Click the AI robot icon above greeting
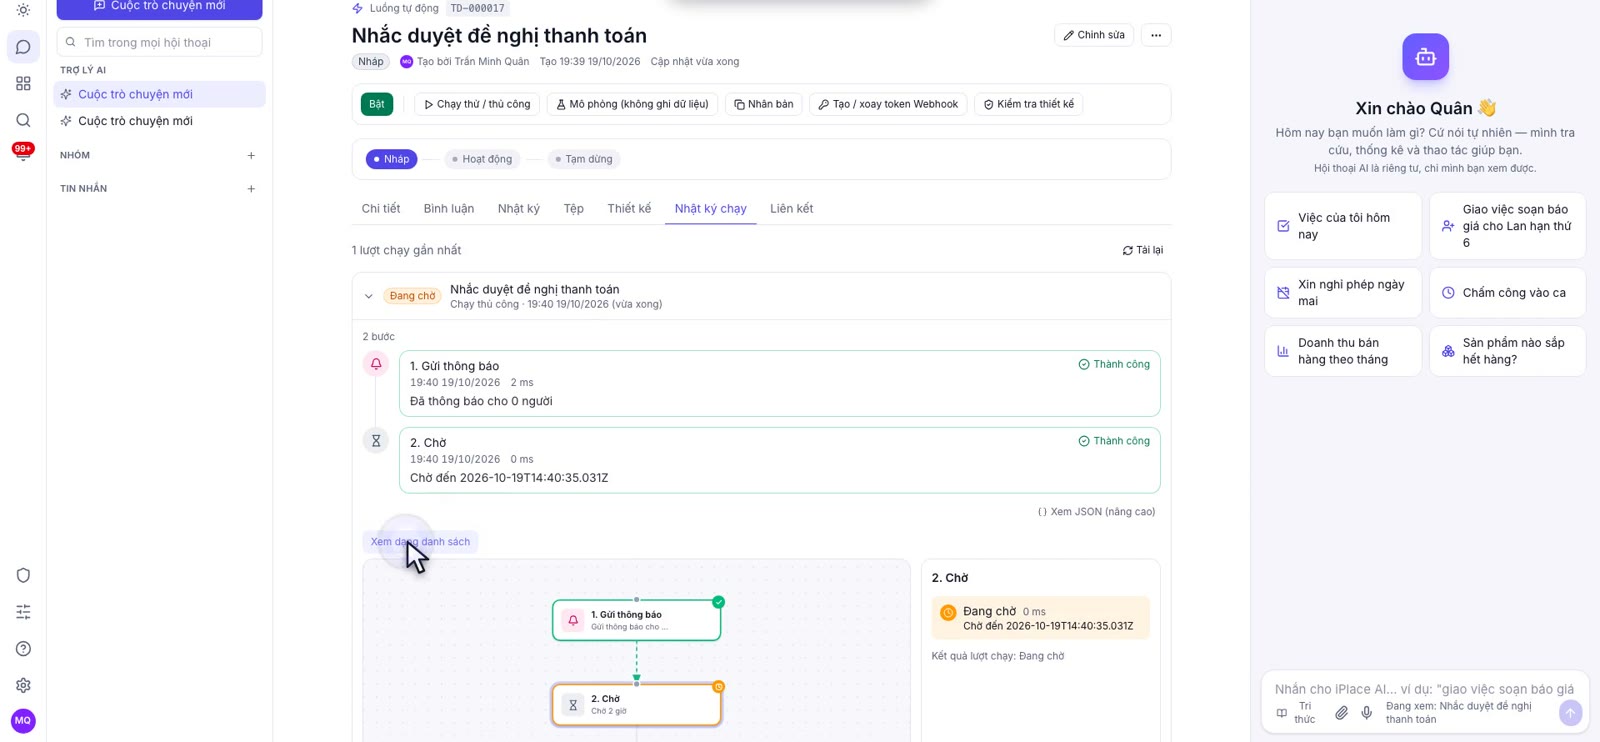This screenshot has width=1600, height=742. (x=1425, y=57)
